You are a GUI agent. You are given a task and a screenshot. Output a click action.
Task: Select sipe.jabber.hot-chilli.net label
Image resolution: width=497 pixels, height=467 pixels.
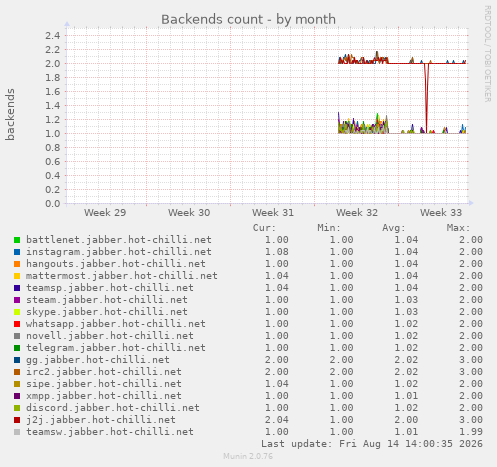click(x=104, y=384)
